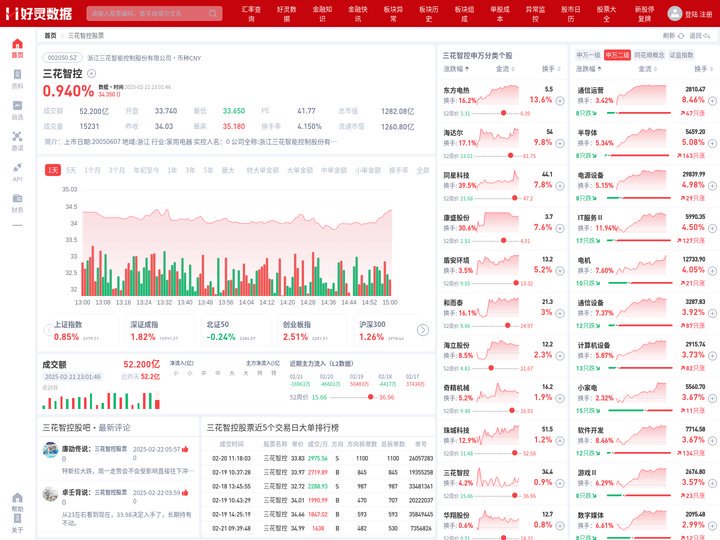Open the 关于 about icon at sidebar bottom
720x540 pixels.
(x=17, y=518)
